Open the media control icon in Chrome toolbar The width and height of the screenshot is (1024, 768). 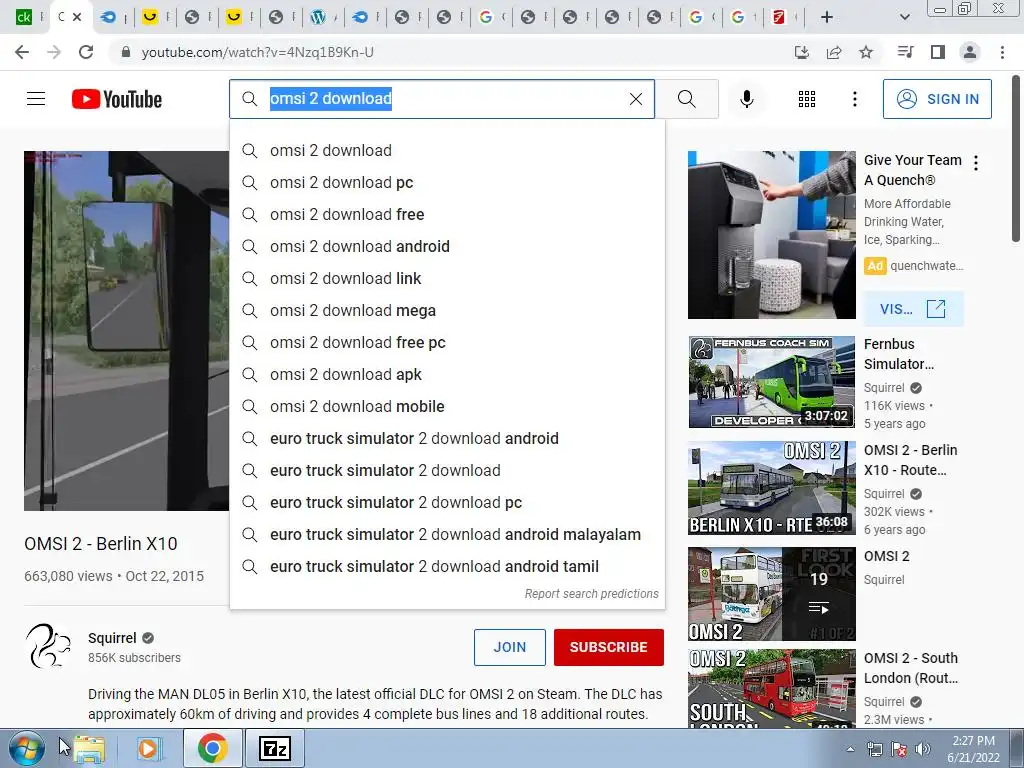point(905,52)
